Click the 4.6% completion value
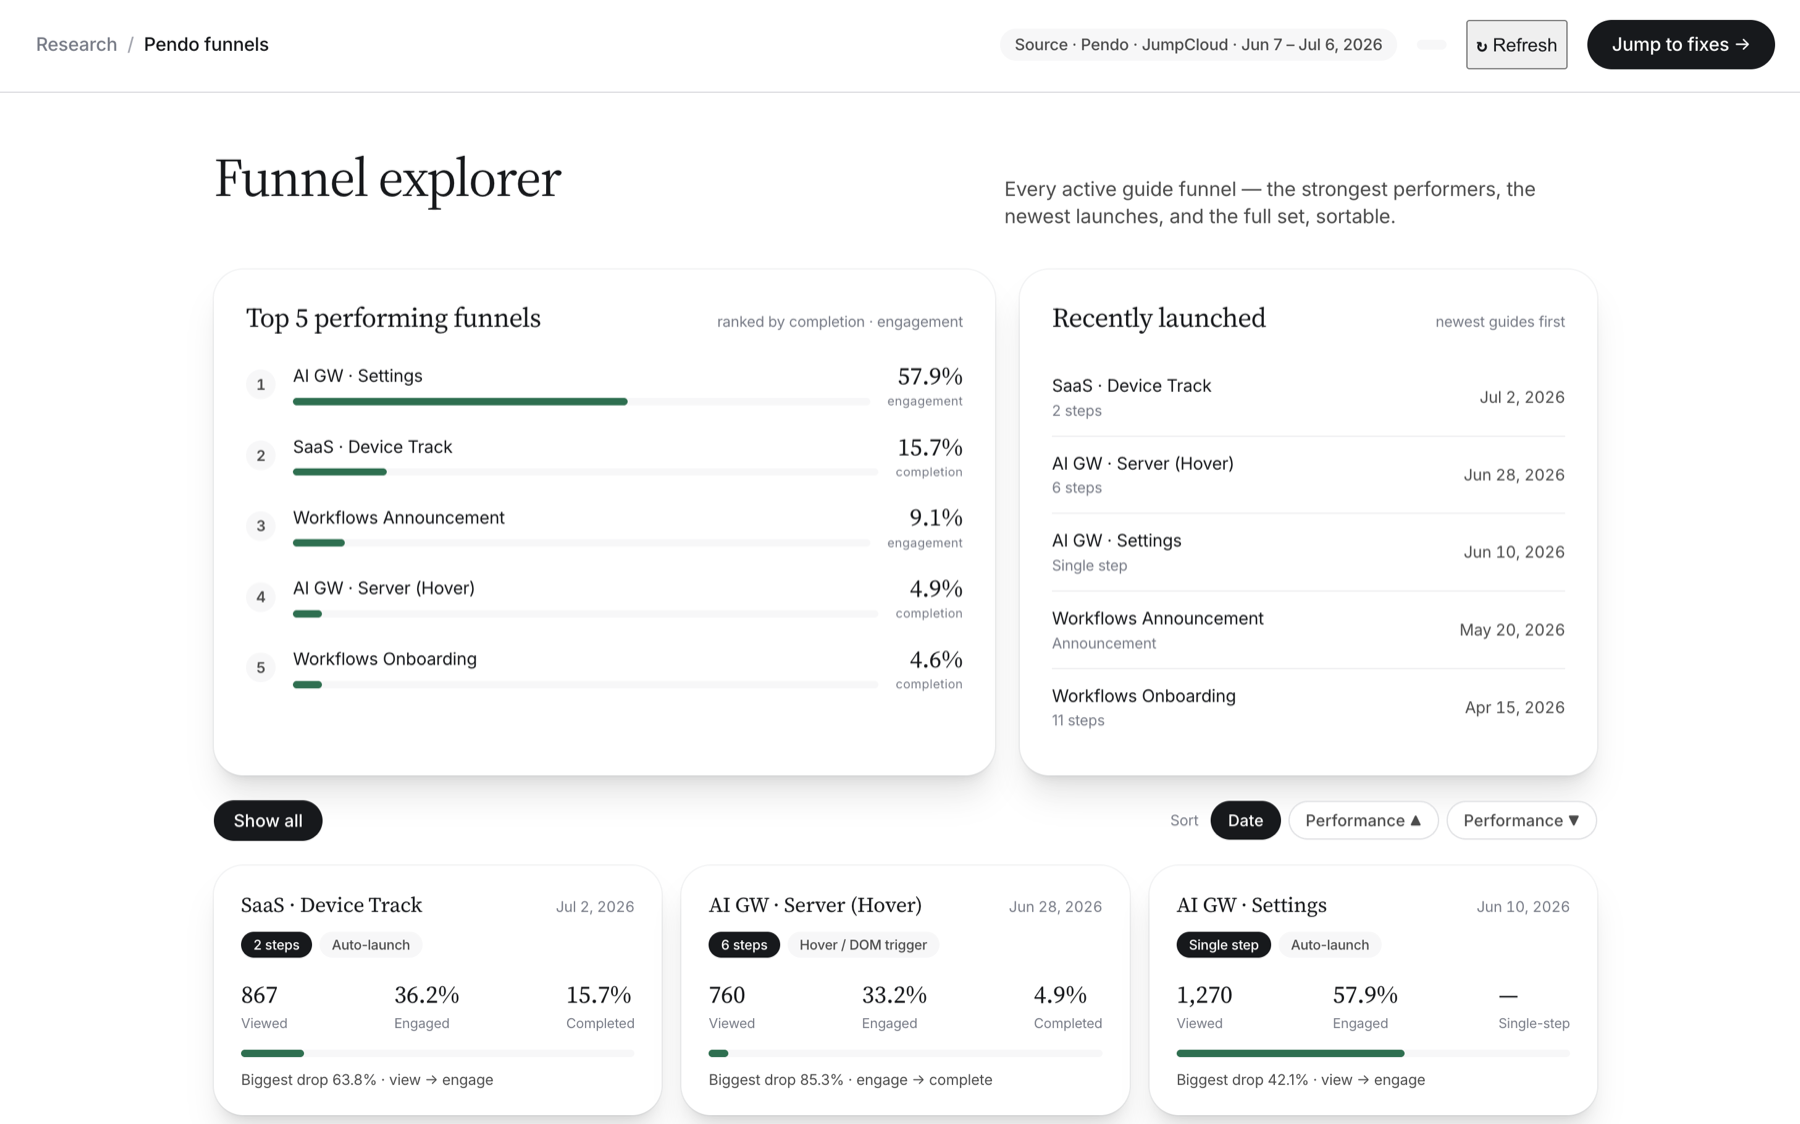 (935, 660)
